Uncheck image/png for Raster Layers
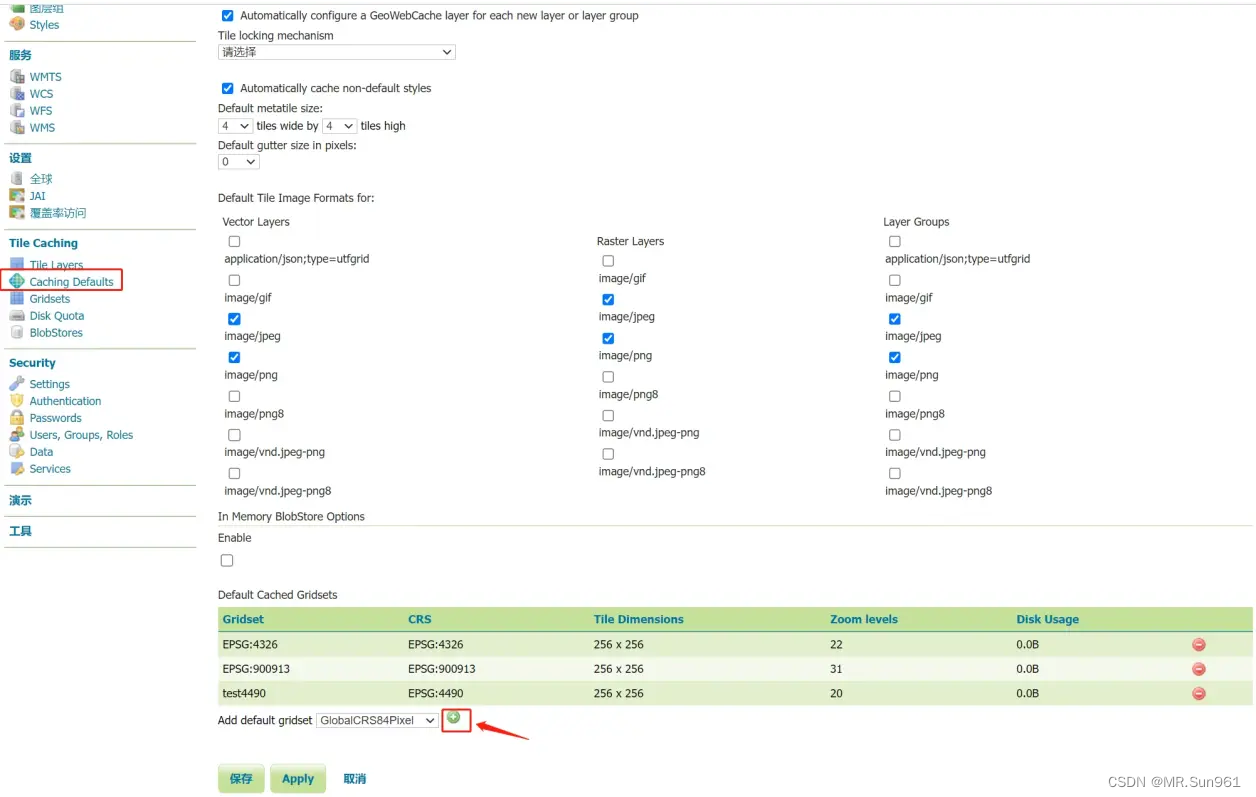Image resolution: width=1256 pixels, height=797 pixels. click(x=608, y=338)
